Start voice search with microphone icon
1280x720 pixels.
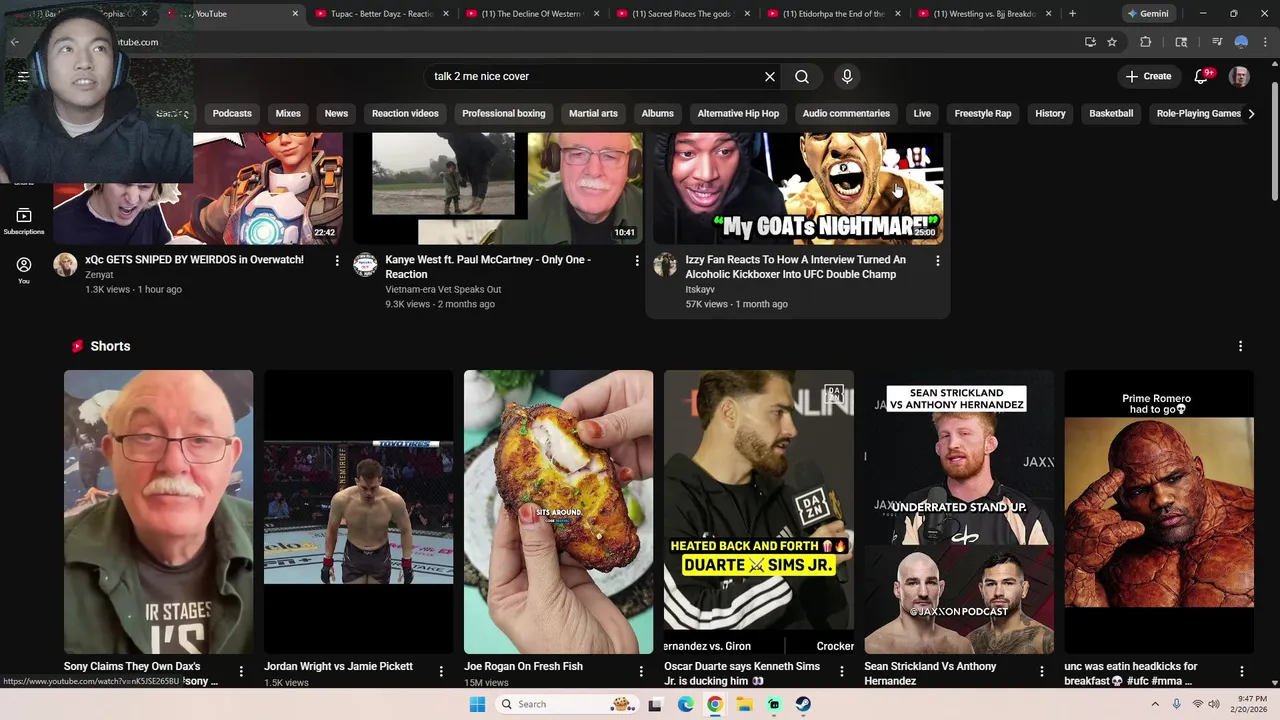(847, 76)
